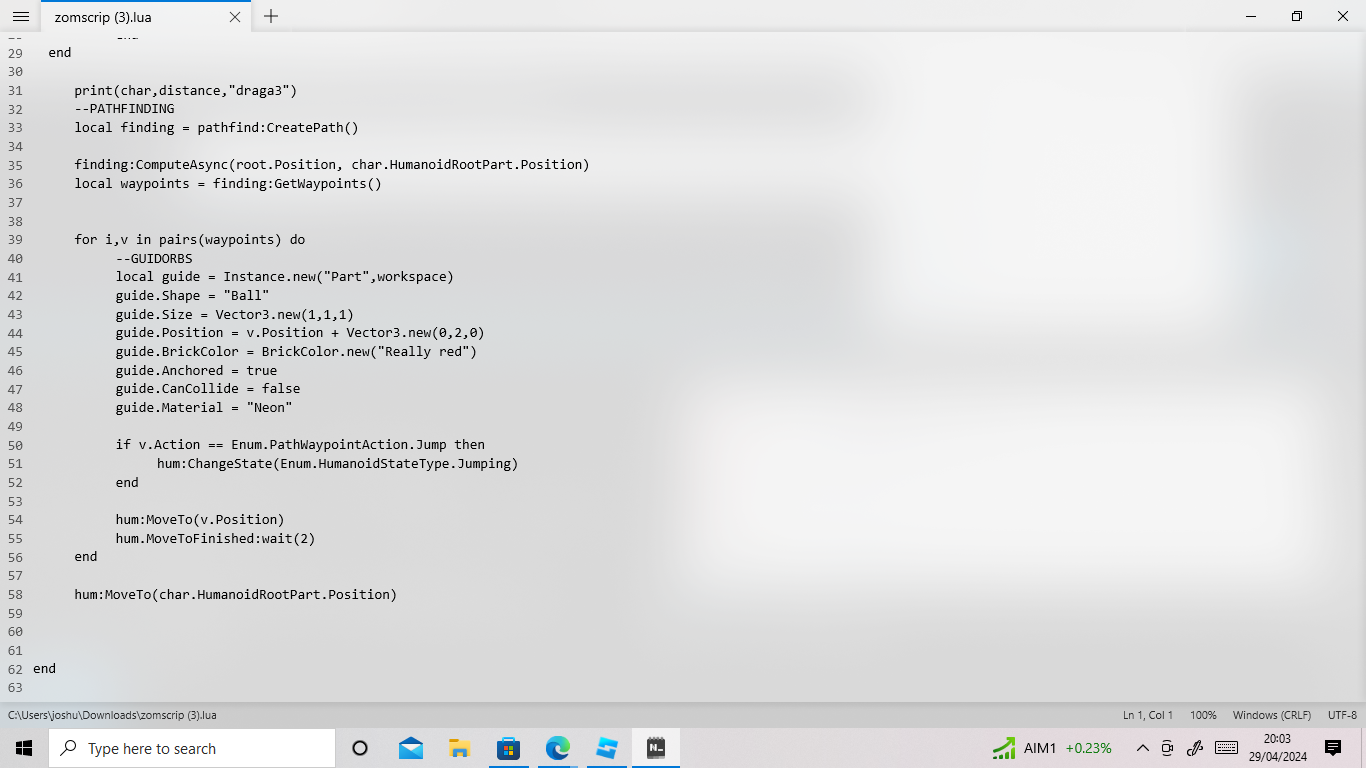1366x768 pixels.
Task: Open File Explorer from taskbar
Action: click(x=459, y=748)
